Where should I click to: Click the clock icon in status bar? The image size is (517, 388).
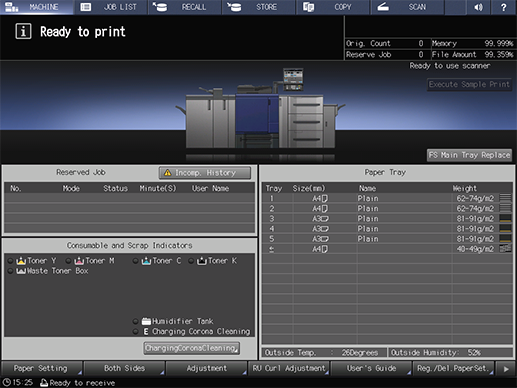pos(6,382)
